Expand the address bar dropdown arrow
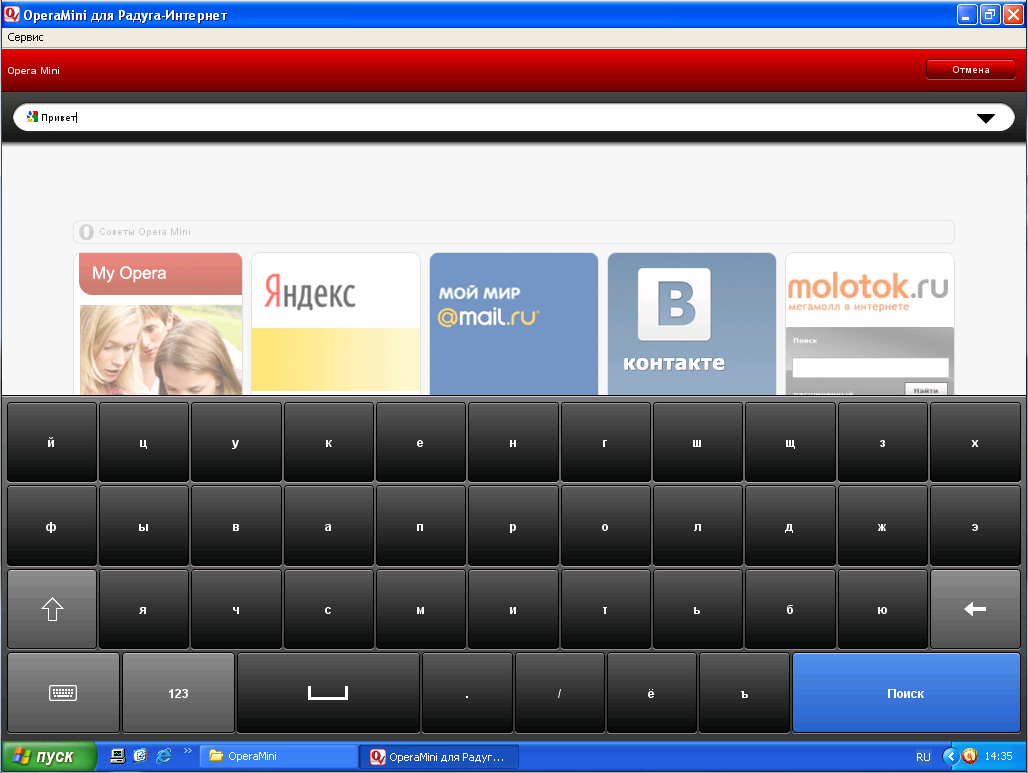Screen dimensions: 1028x773 coord(985,118)
